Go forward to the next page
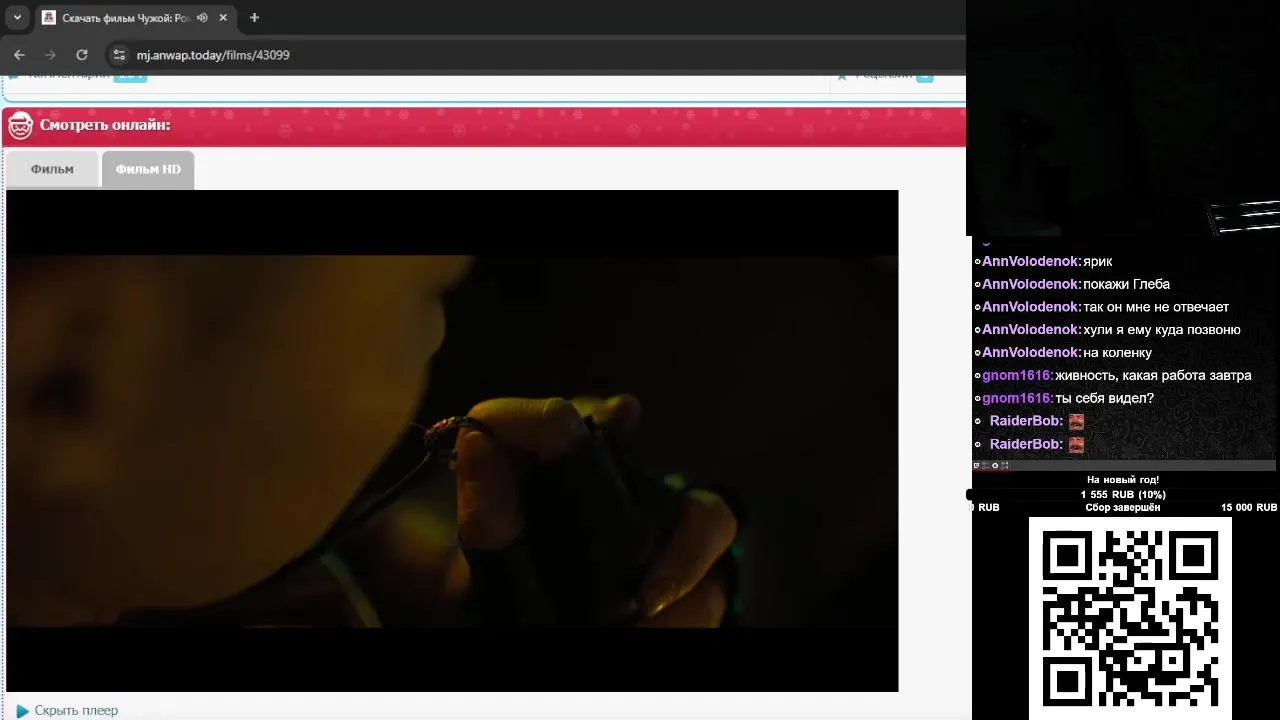This screenshot has width=1280, height=720. (x=50, y=55)
